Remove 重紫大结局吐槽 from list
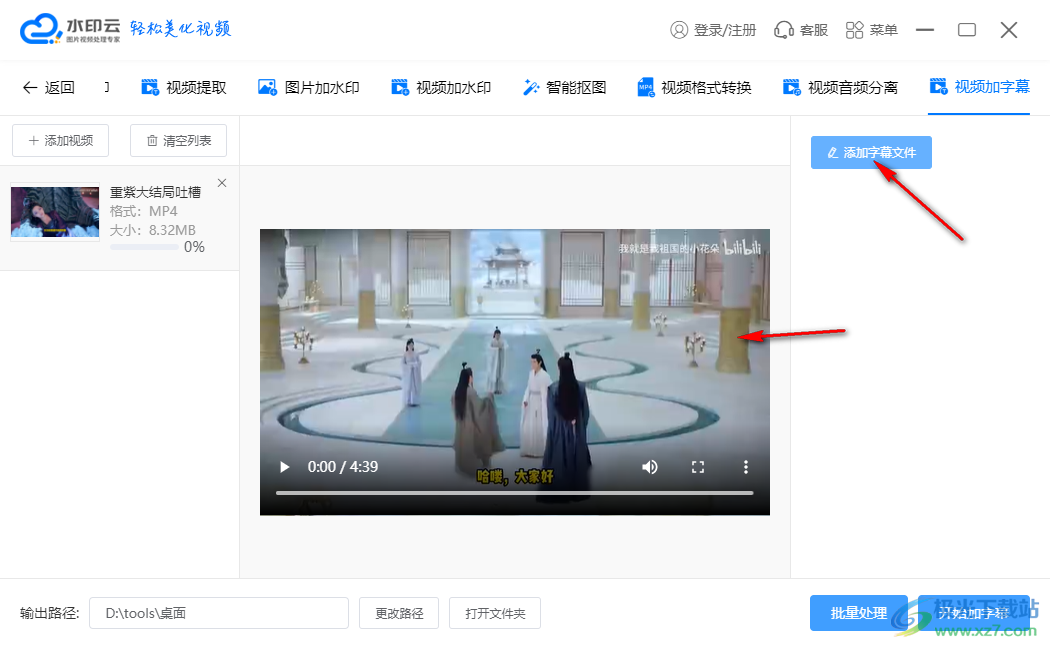 (x=222, y=183)
